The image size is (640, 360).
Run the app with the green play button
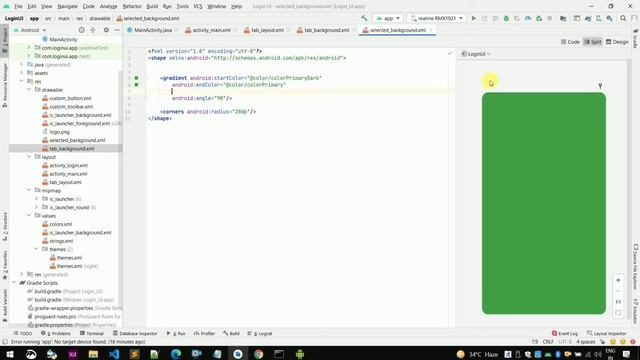click(x=473, y=18)
